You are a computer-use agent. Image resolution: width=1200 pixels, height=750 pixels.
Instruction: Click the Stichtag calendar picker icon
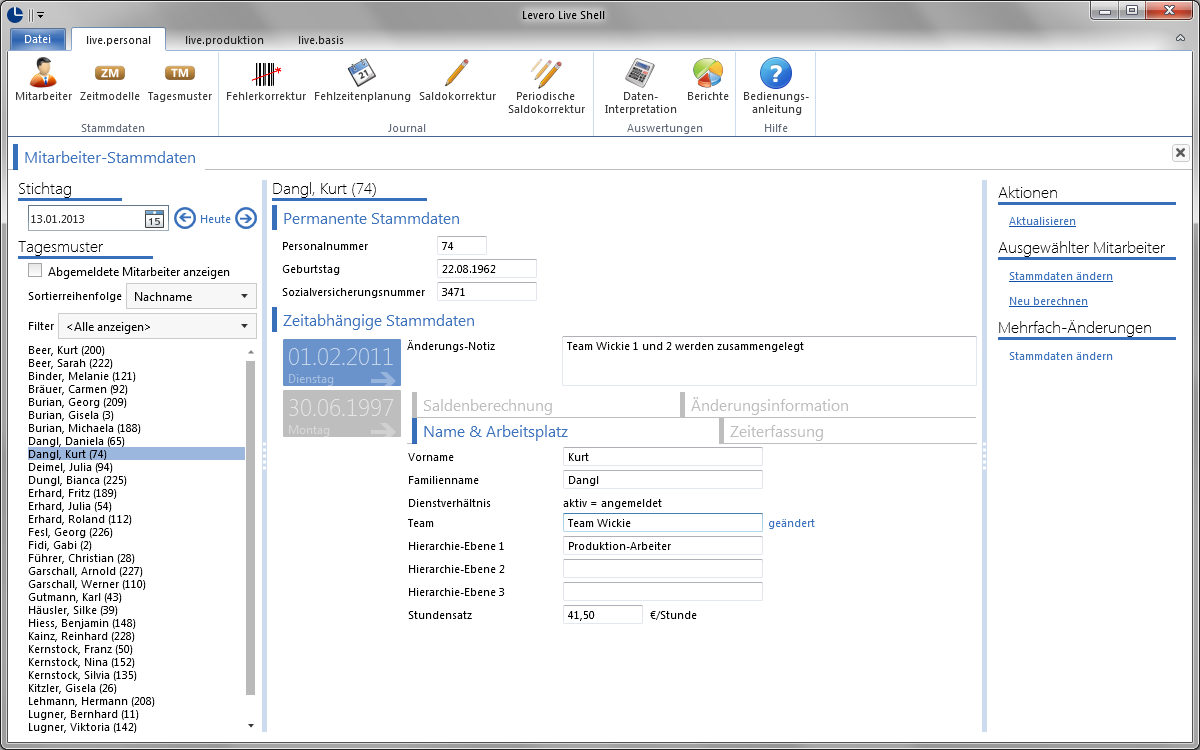pos(154,219)
